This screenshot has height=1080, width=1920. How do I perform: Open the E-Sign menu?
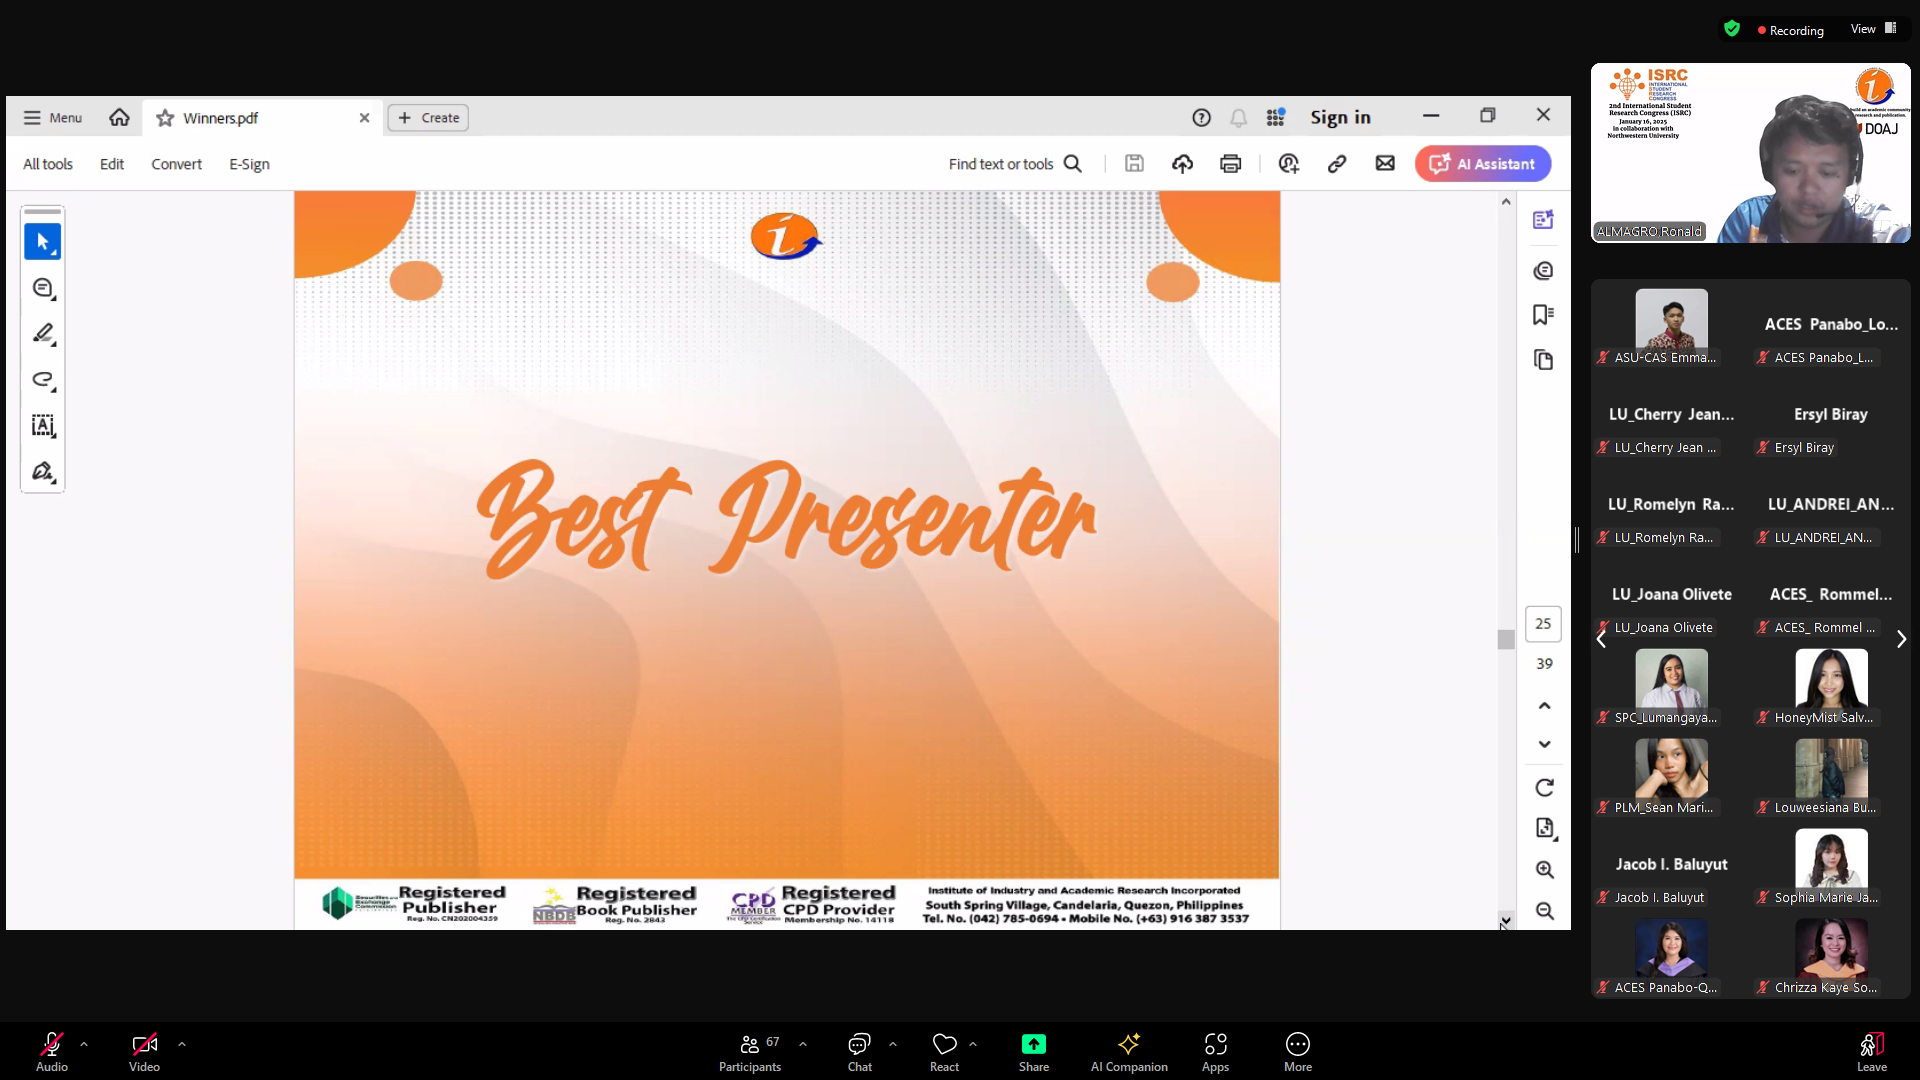tap(249, 164)
